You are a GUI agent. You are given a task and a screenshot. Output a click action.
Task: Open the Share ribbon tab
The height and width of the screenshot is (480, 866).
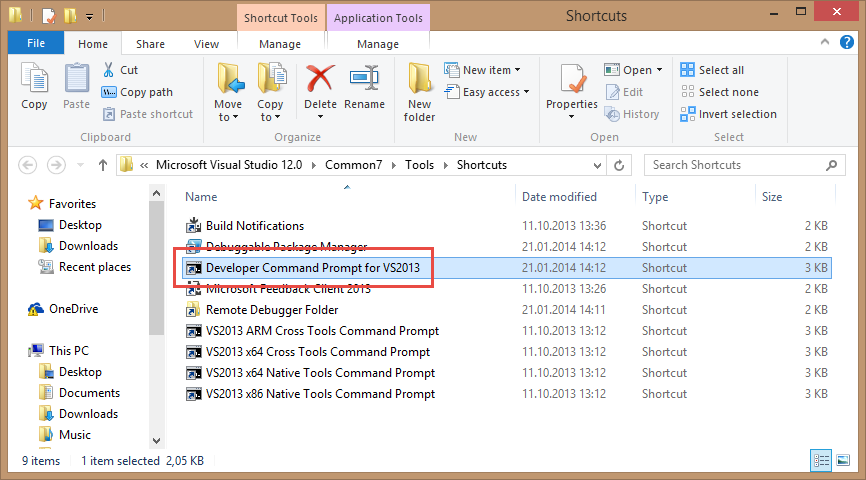(150, 44)
